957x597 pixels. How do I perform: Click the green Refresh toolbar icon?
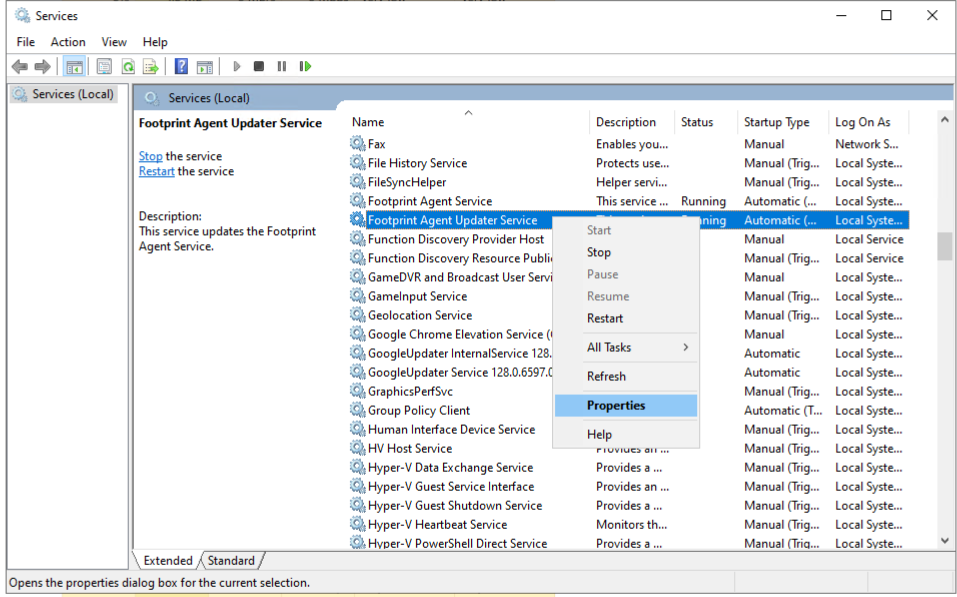[128, 66]
